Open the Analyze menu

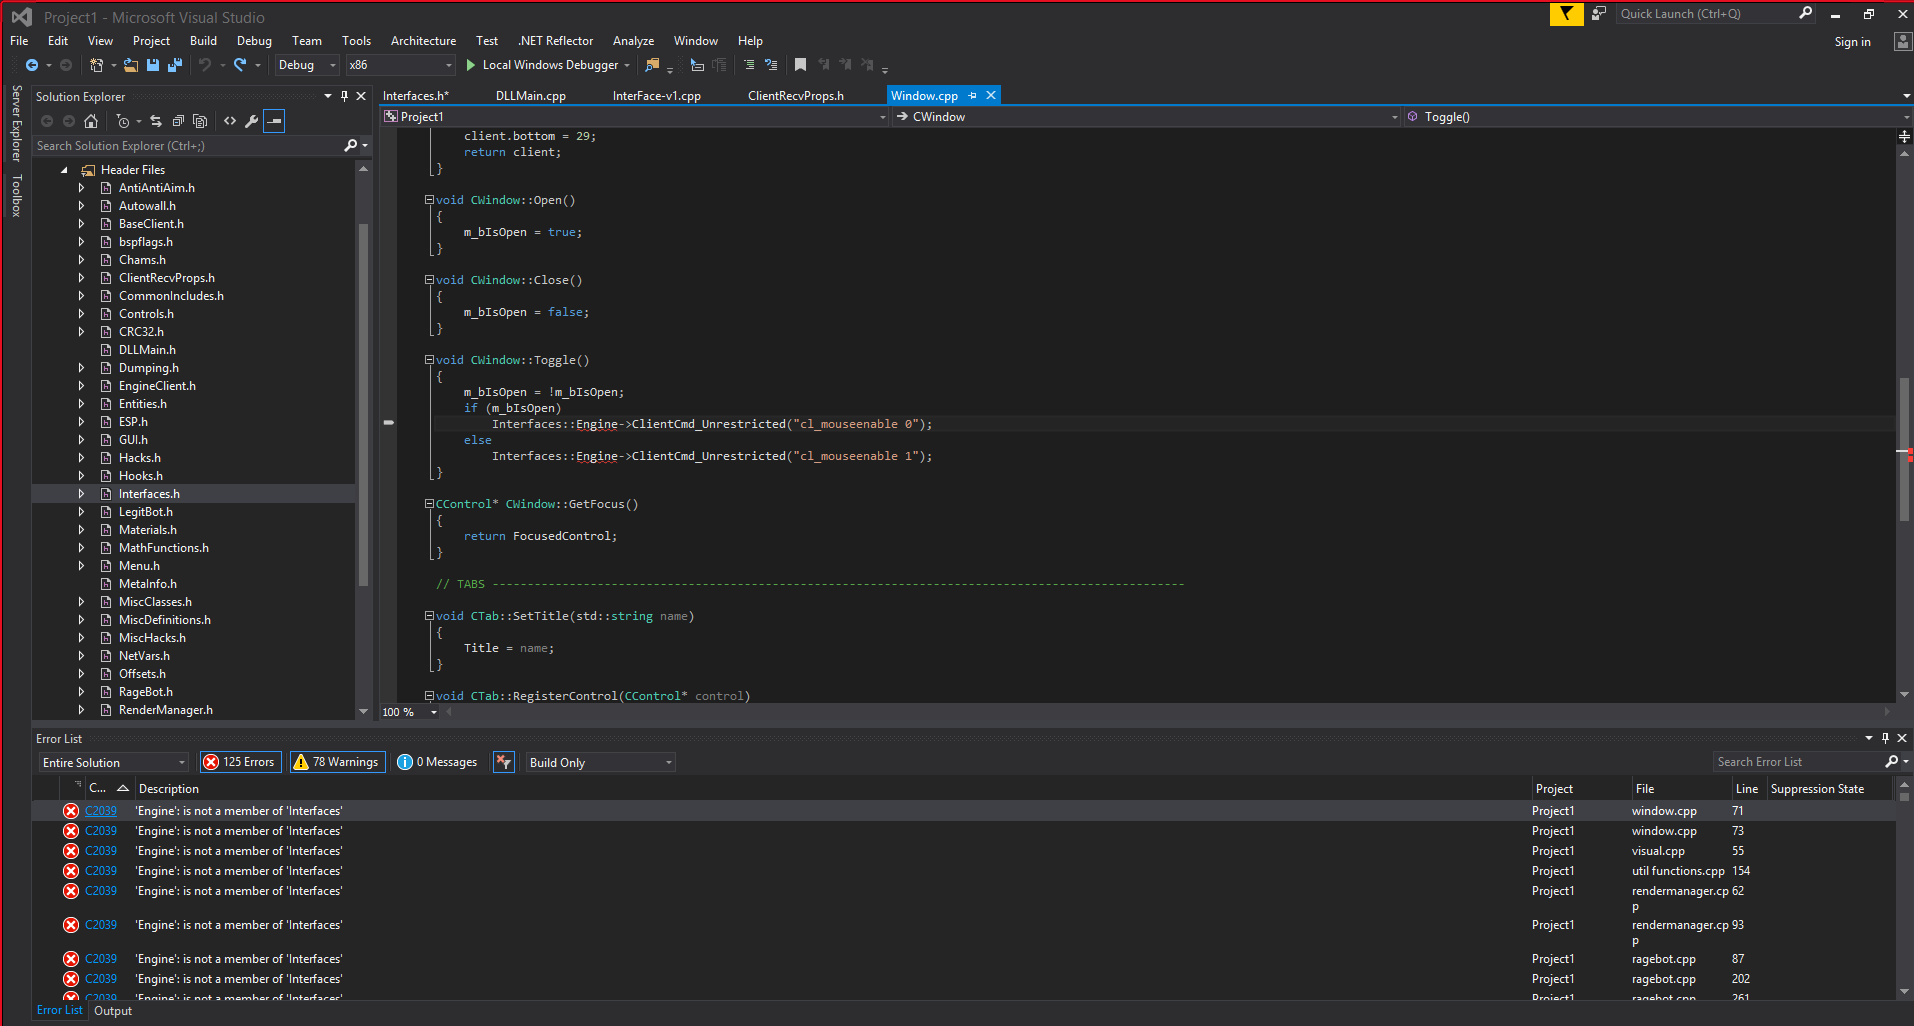[633, 41]
